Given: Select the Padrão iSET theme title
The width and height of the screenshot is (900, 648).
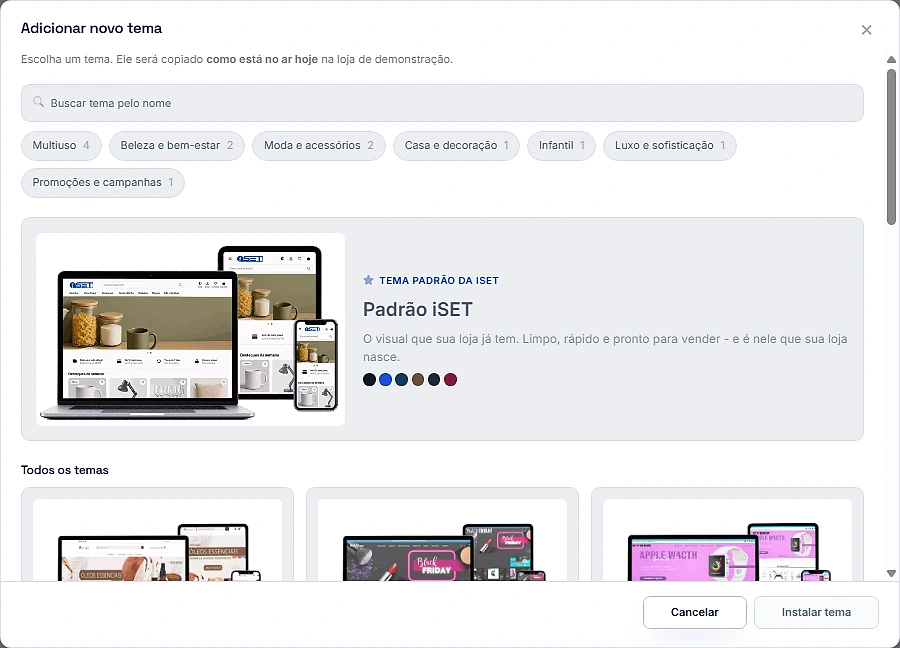Looking at the screenshot, I should [418, 309].
